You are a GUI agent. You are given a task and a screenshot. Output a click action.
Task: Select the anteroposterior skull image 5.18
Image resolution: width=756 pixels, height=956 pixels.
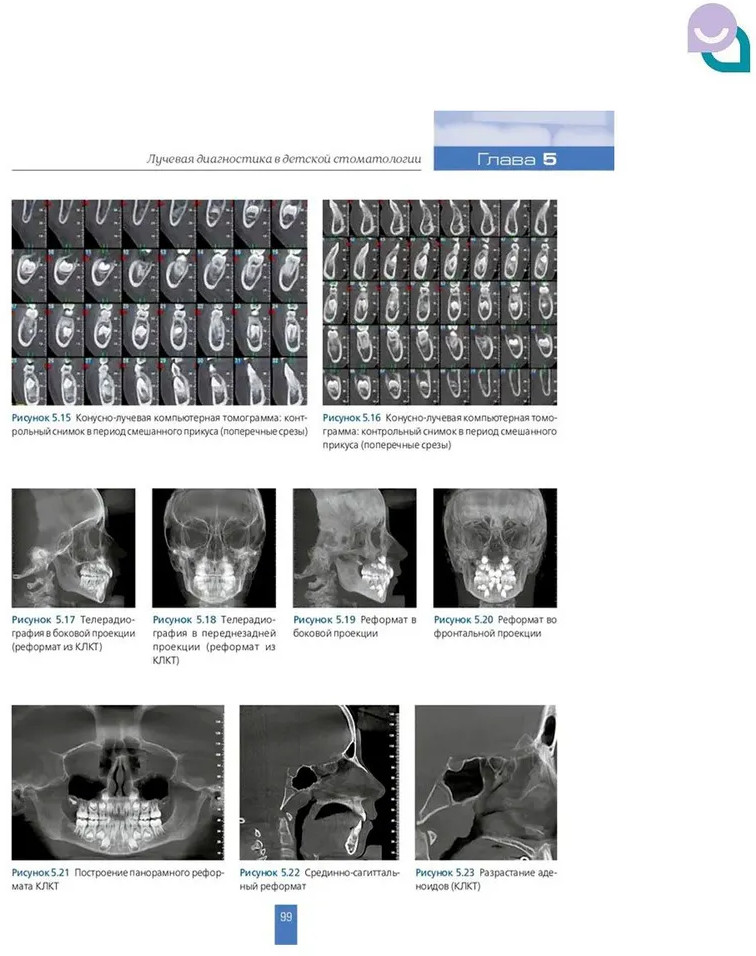(x=214, y=547)
